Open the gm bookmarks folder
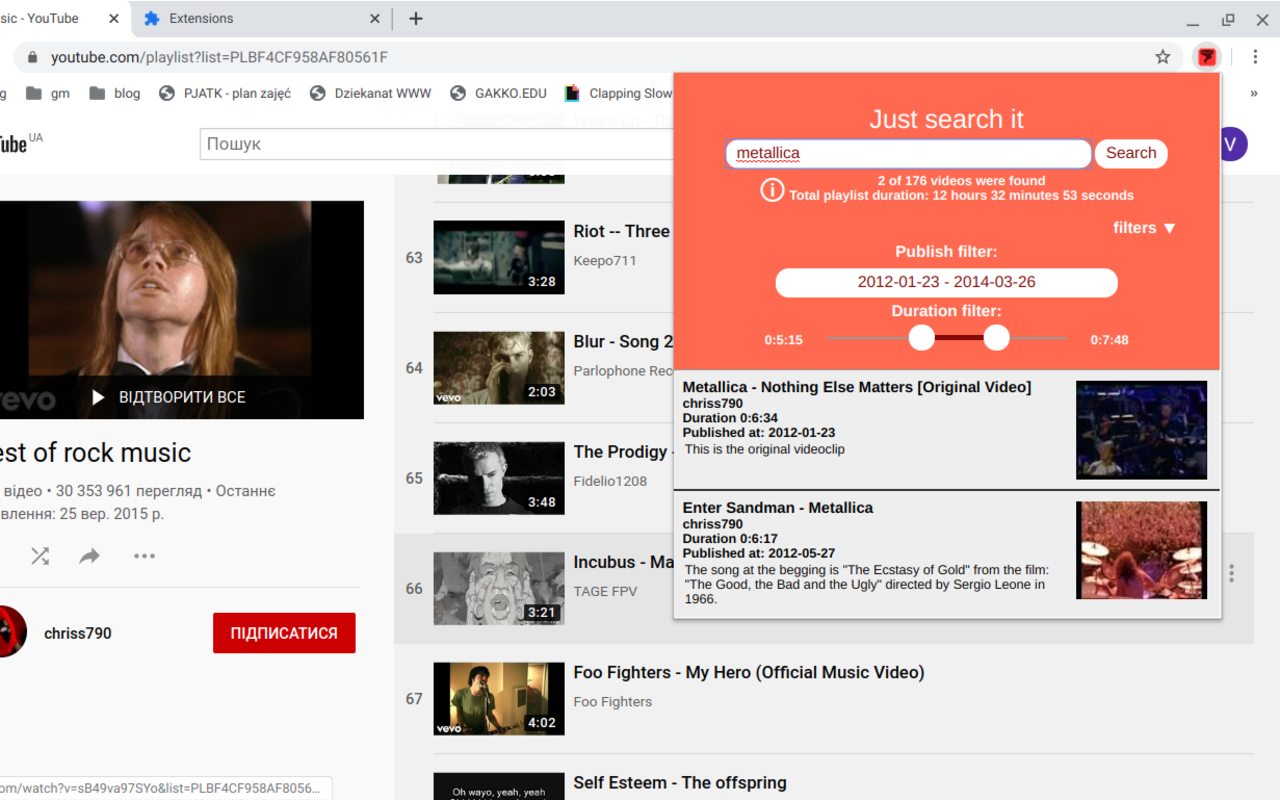The height and width of the screenshot is (800, 1280). (48, 93)
